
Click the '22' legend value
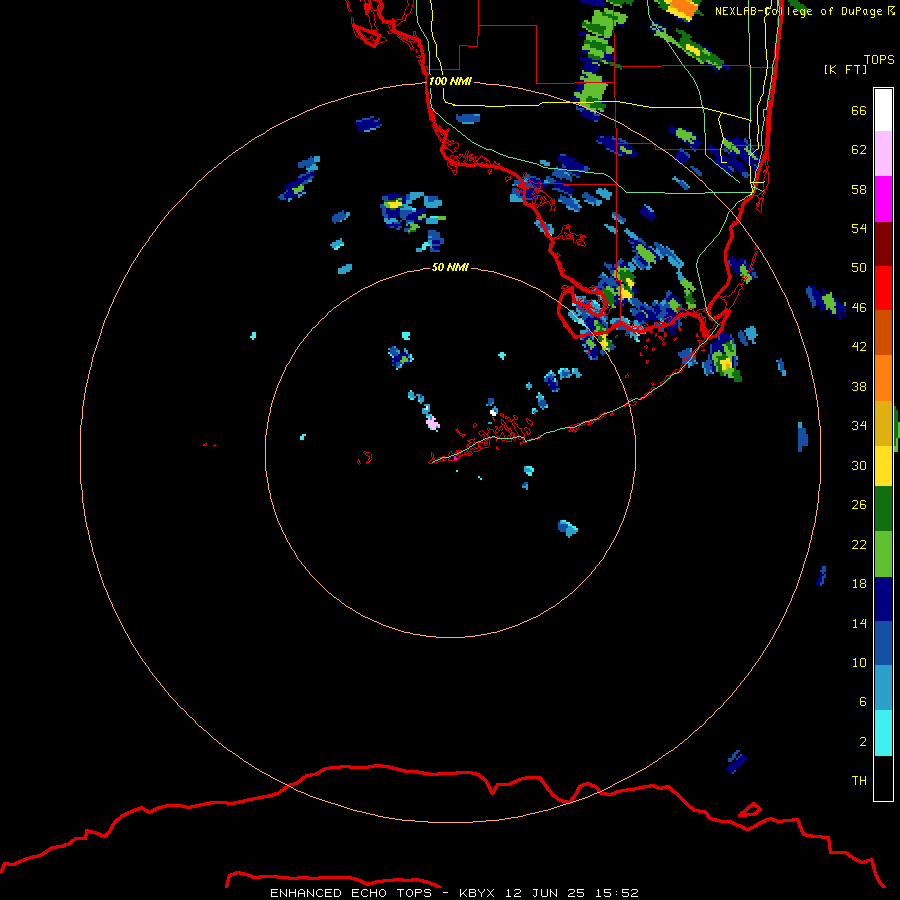(x=859, y=544)
